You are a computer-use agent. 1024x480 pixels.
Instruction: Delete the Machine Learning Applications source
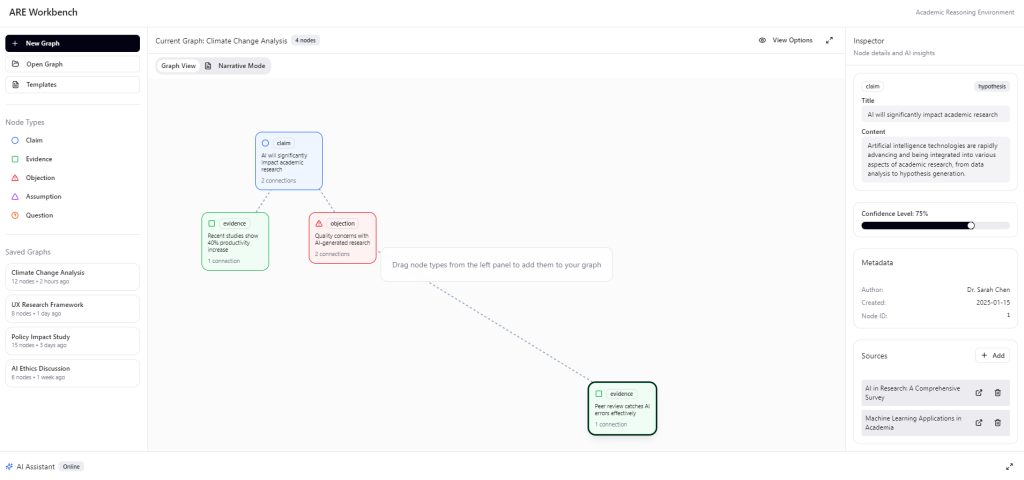pyautogui.click(x=997, y=423)
